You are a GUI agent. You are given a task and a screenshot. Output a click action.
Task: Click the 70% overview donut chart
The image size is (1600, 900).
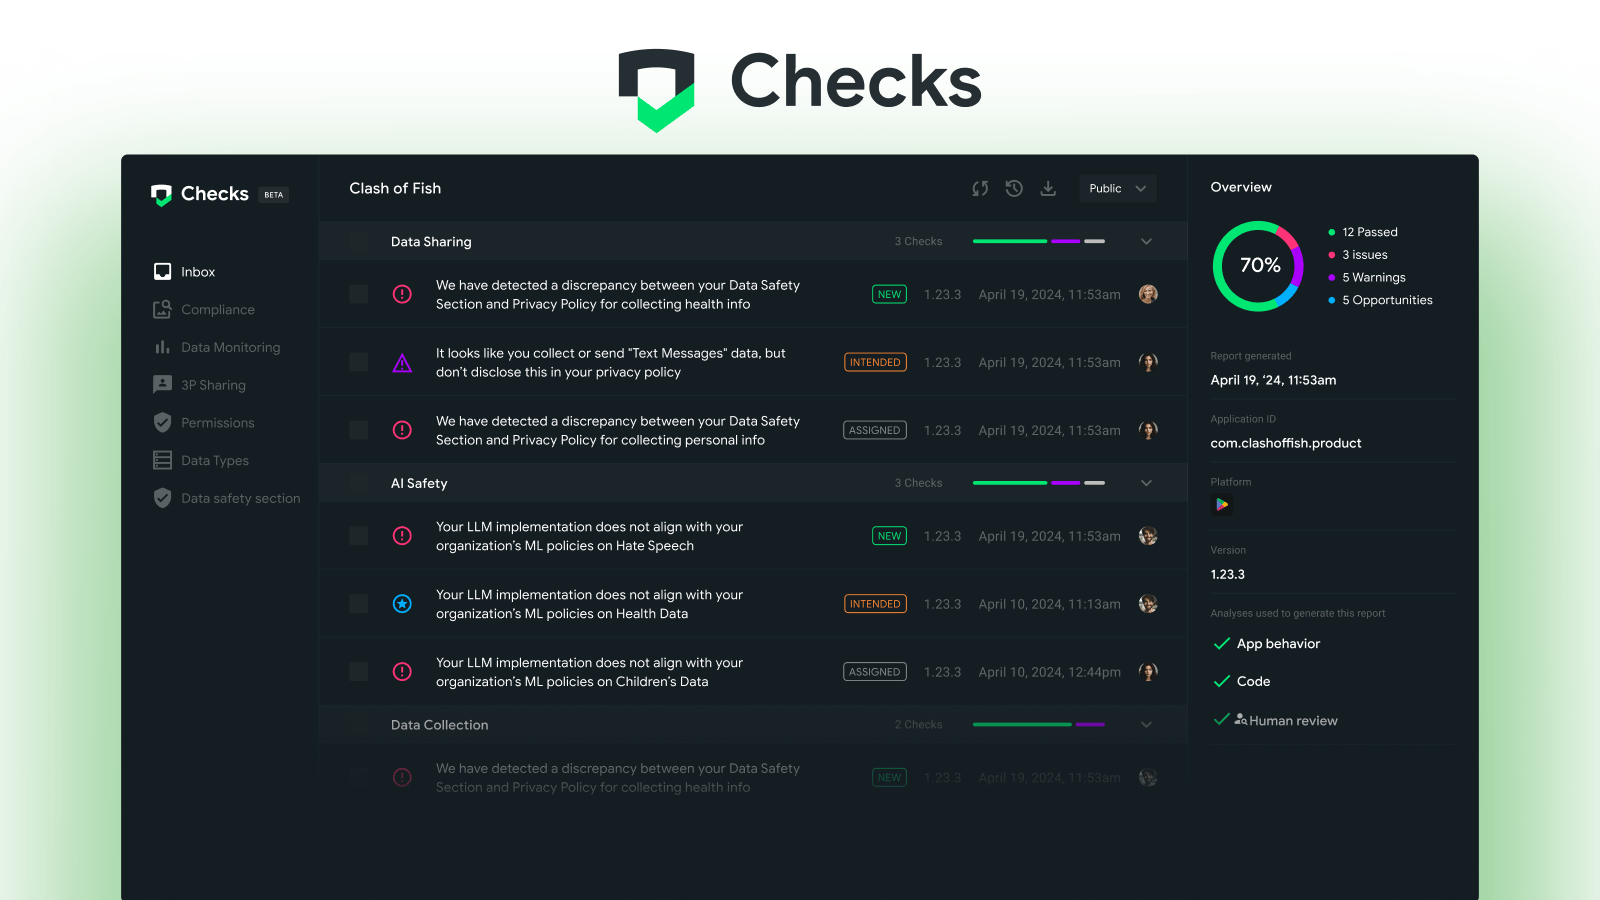1258,266
